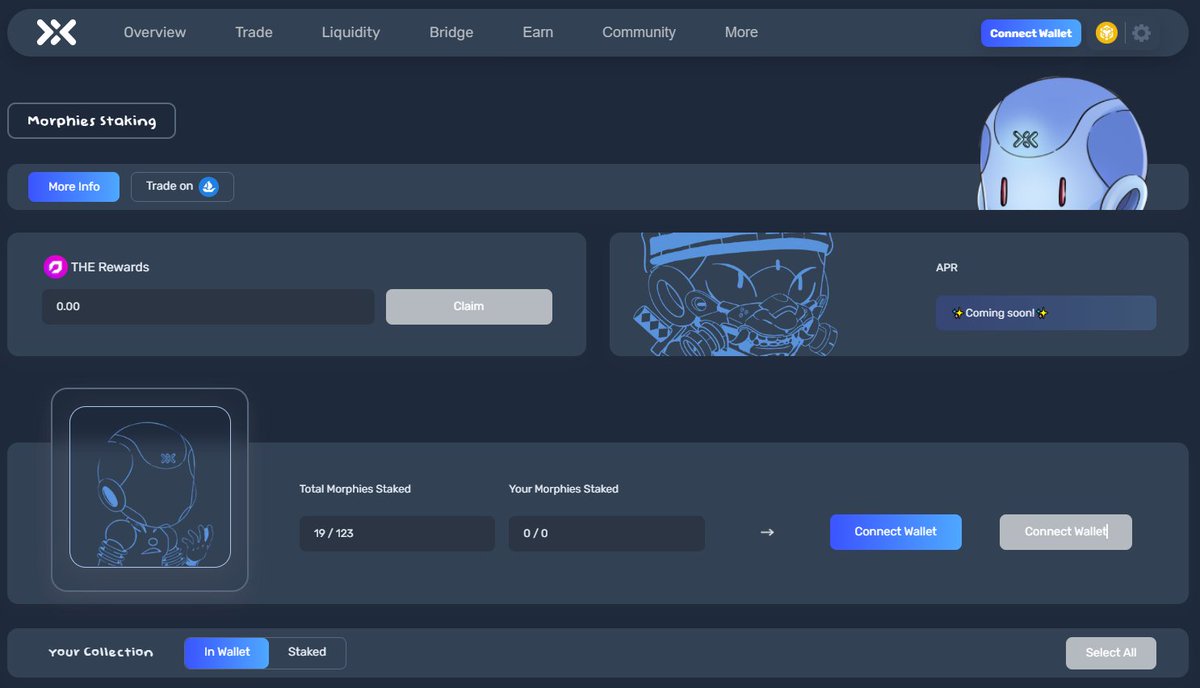The height and width of the screenshot is (688, 1200).
Task: Click the Morphies Staking title badge
Action: click(x=92, y=121)
